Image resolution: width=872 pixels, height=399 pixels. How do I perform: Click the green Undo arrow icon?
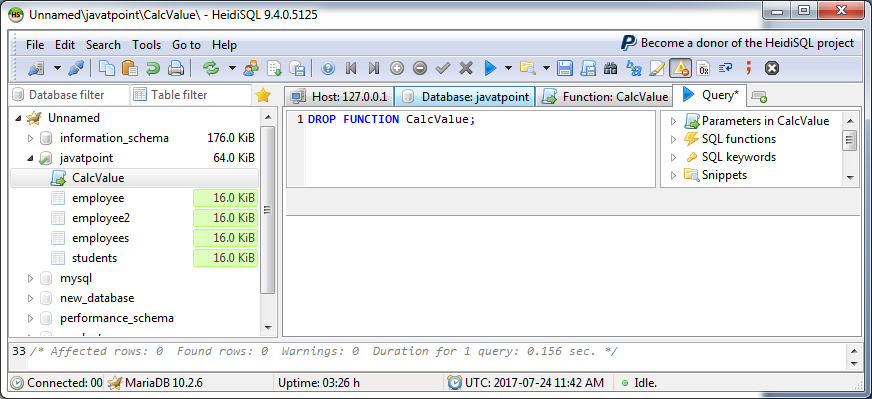click(x=152, y=68)
